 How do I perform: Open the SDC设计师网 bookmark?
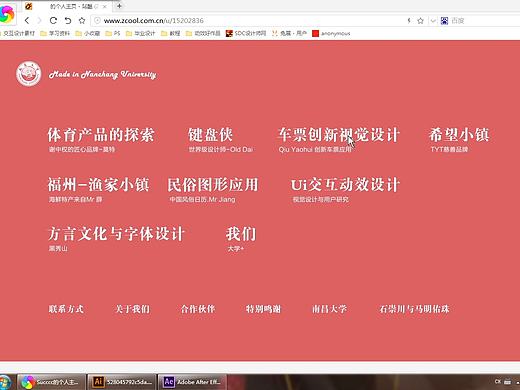coord(246,33)
